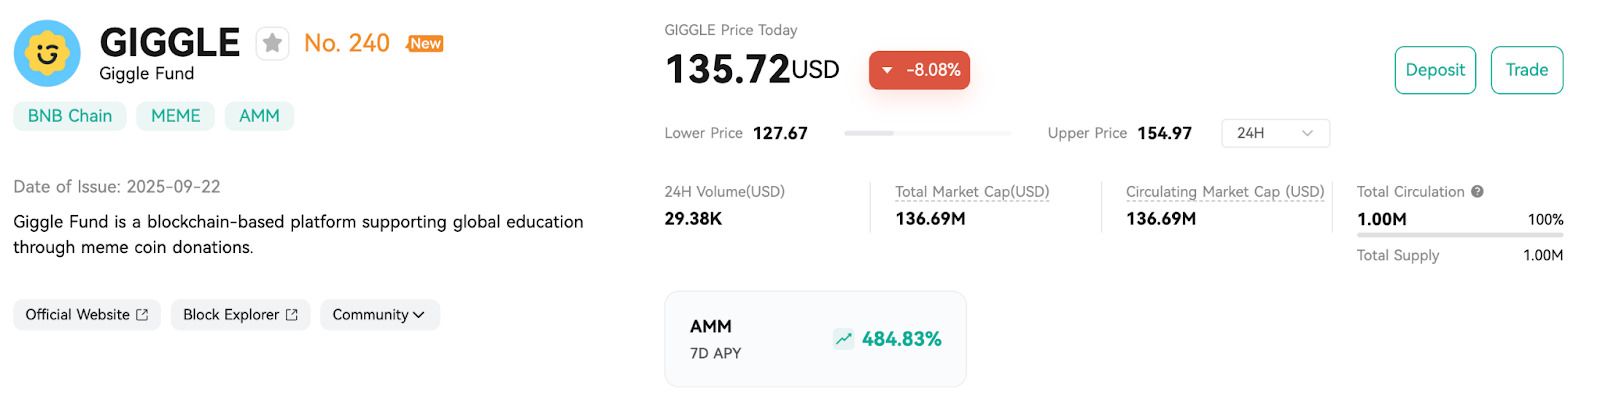Click the red down arrow in price change badge
1600x414 pixels.
click(887, 70)
